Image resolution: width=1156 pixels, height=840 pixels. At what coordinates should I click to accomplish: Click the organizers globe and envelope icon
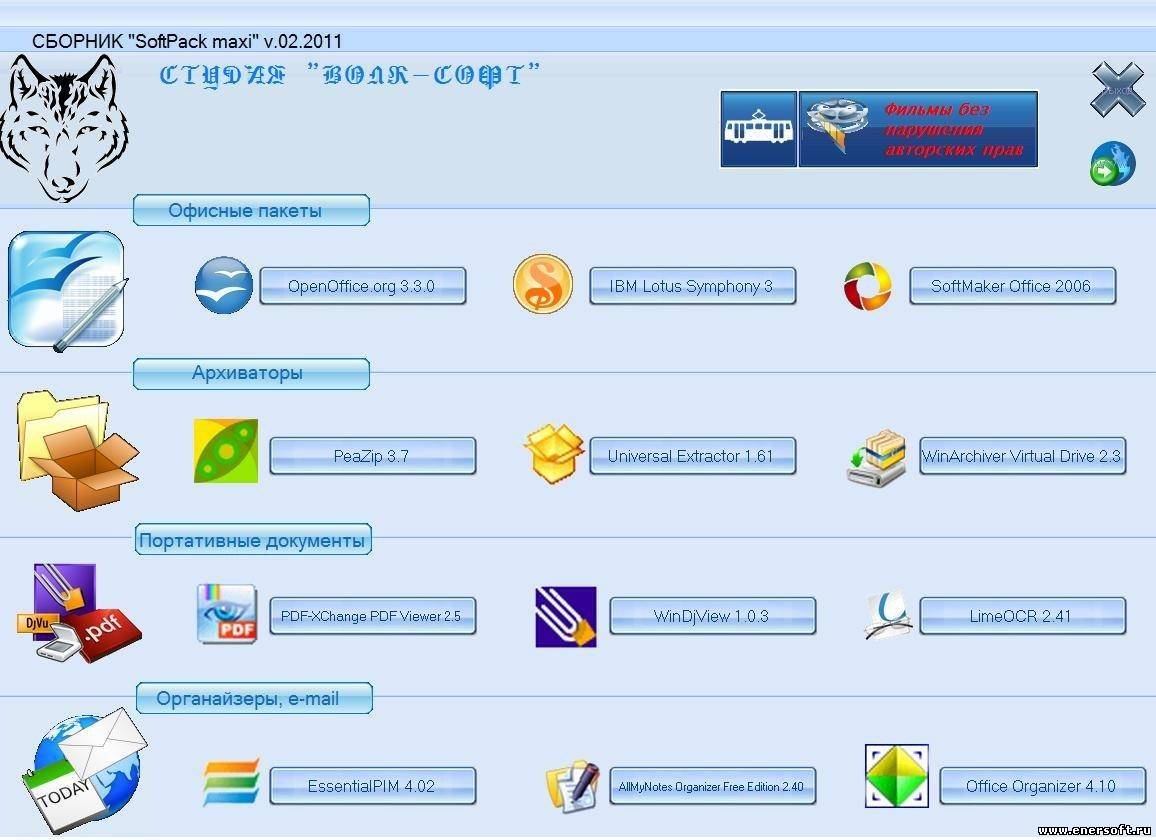point(85,771)
